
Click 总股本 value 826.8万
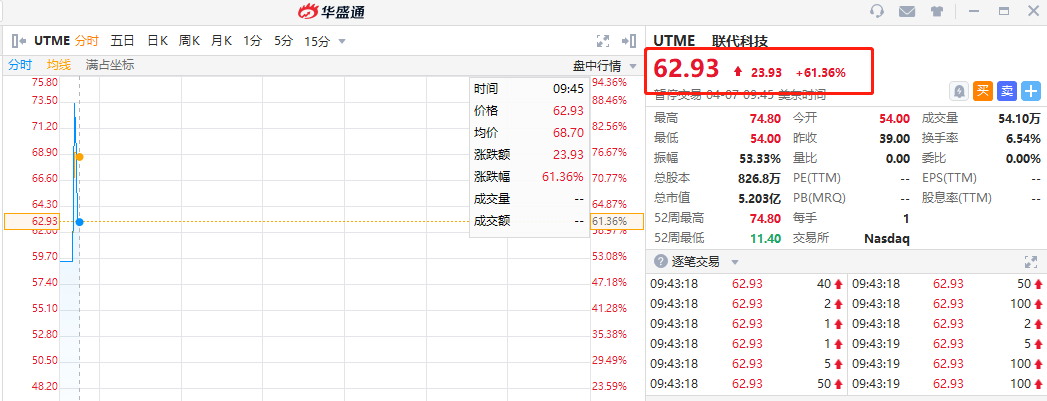coord(760,178)
